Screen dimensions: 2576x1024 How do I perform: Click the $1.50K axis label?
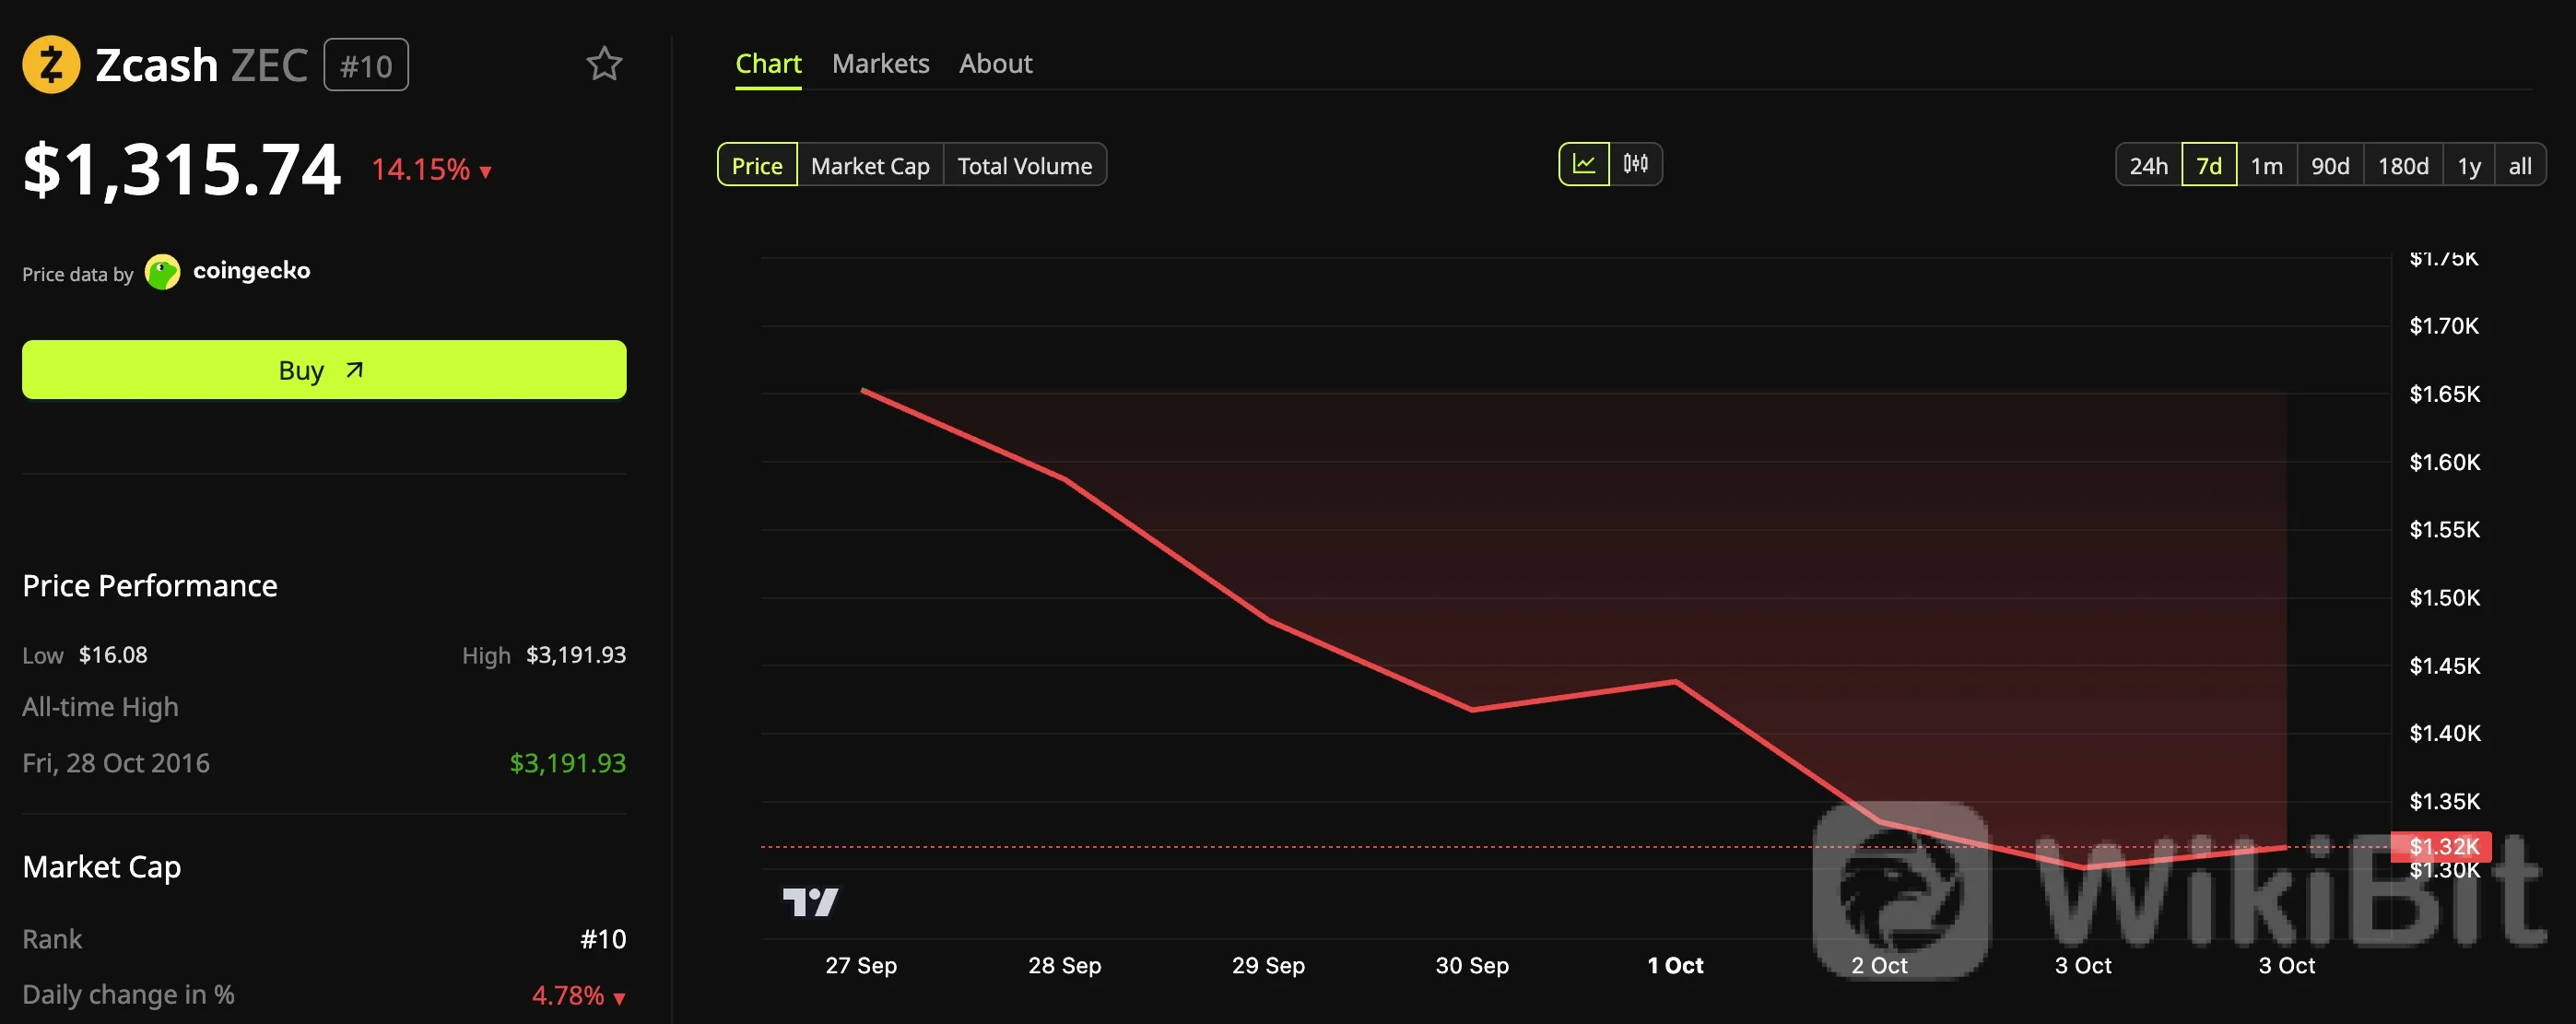tap(2444, 598)
